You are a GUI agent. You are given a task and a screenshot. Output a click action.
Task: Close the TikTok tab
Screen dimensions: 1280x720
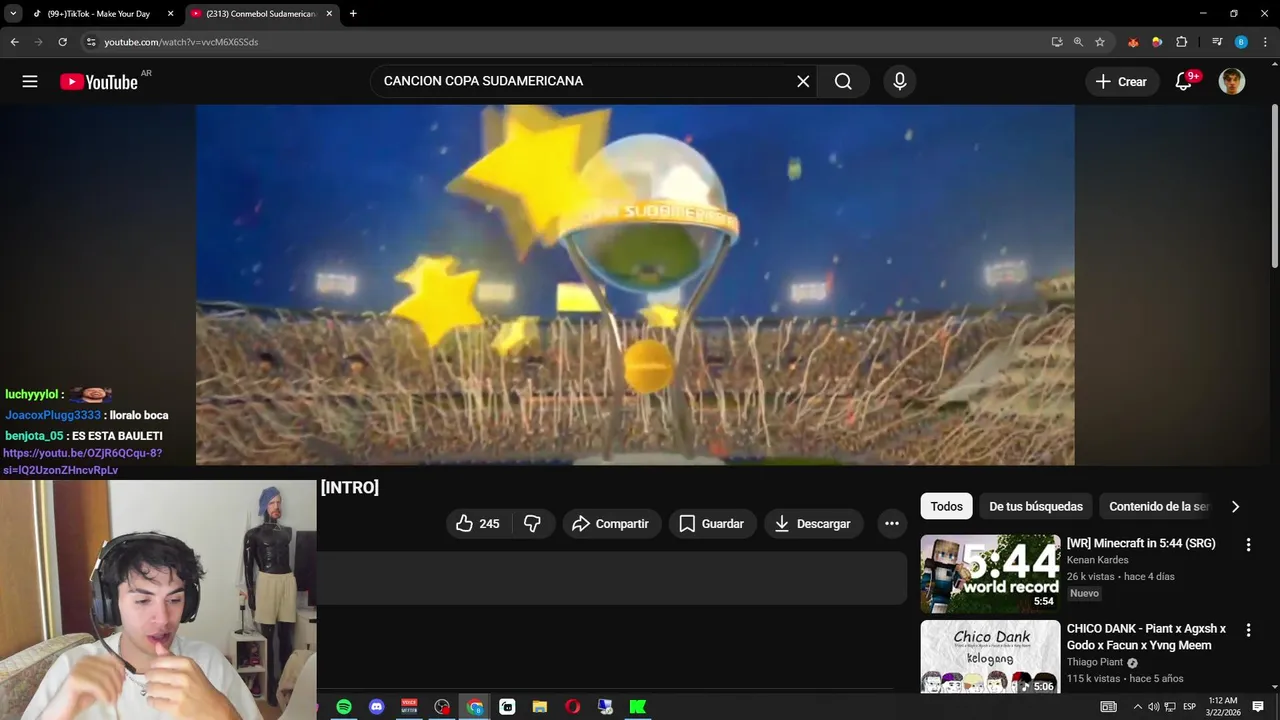(170, 14)
